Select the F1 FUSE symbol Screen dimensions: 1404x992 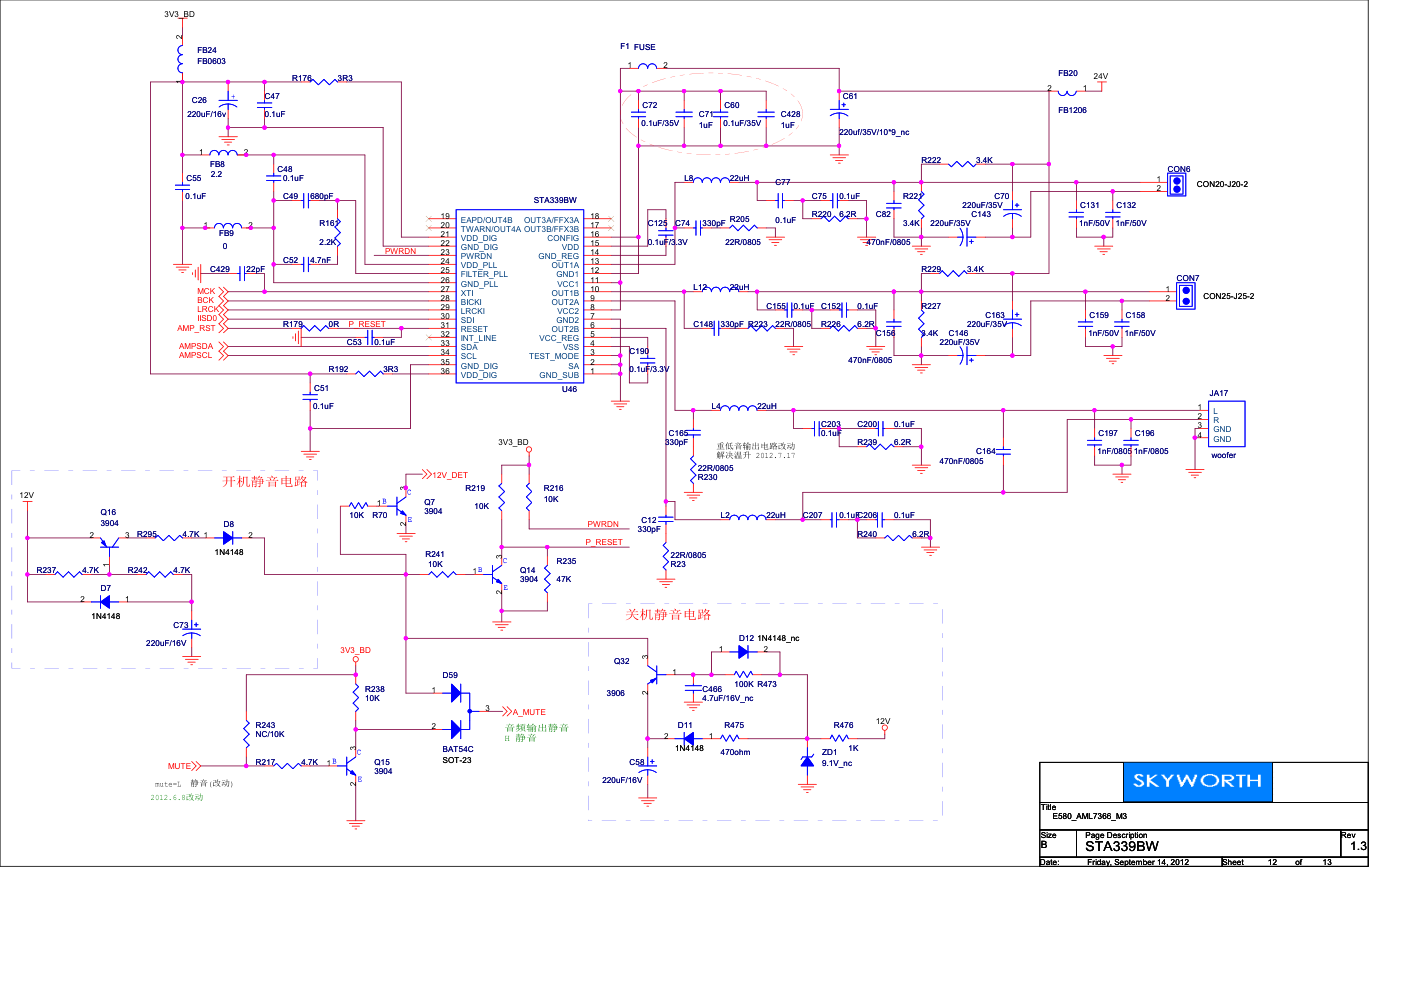click(x=647, y=66)
